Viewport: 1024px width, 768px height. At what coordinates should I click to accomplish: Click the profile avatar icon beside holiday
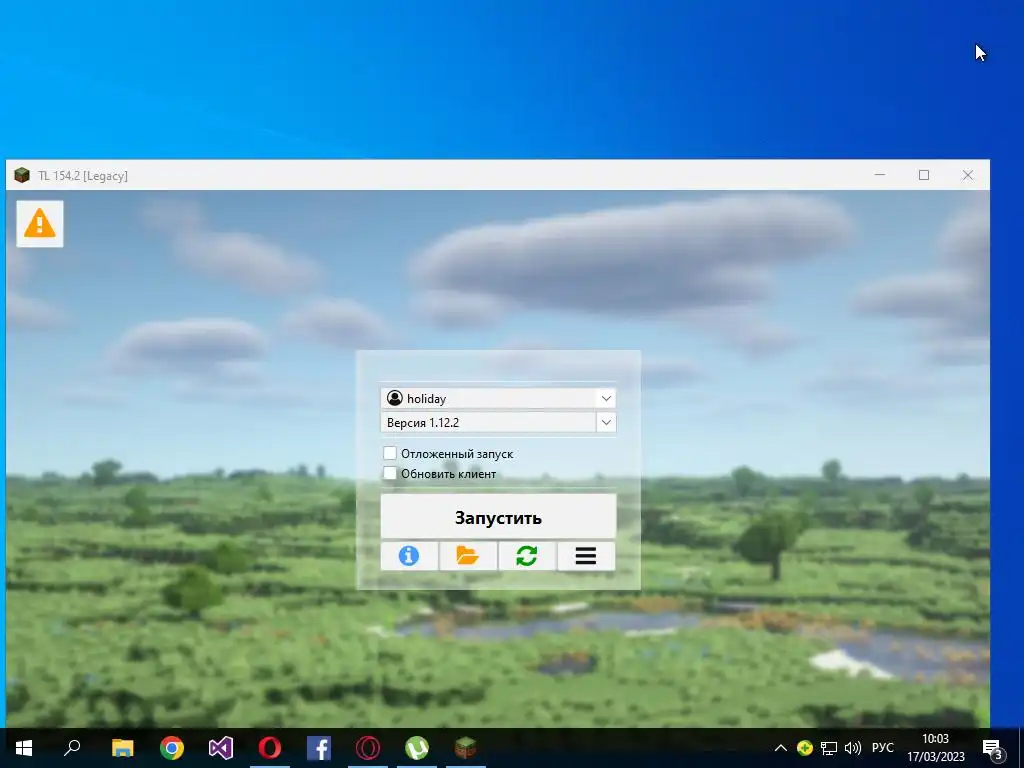(x=394, y=398)
